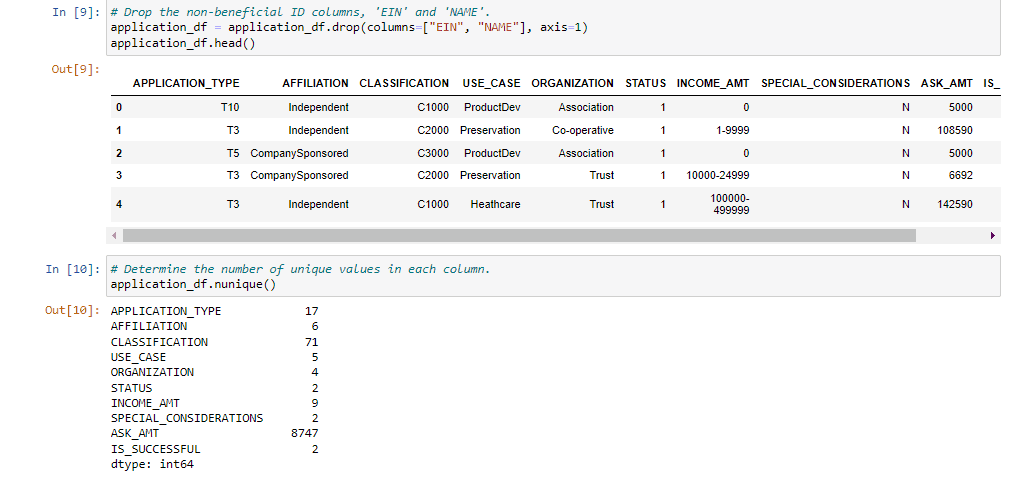Image resolution: width=1017 pixels, height=480 pixels.
Task: Click right arrow of dataframe scrollbar
Action: [x=993, y=235]
